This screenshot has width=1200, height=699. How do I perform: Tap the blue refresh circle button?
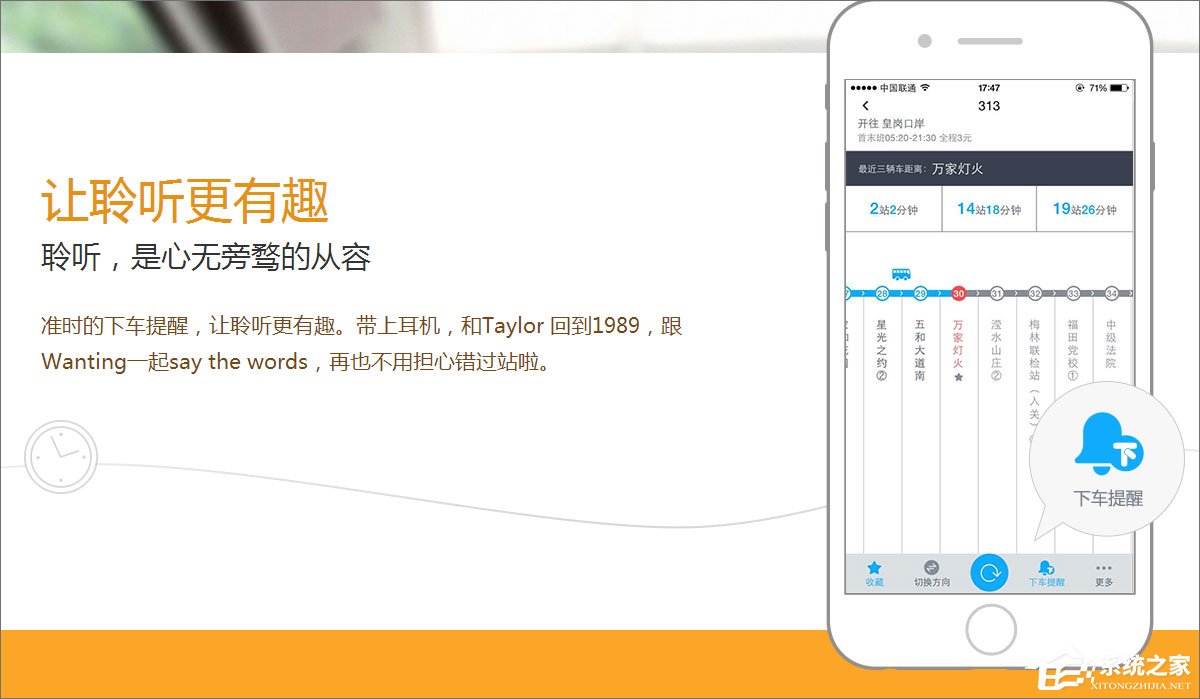pyautogui.click(x=989, y=572)
